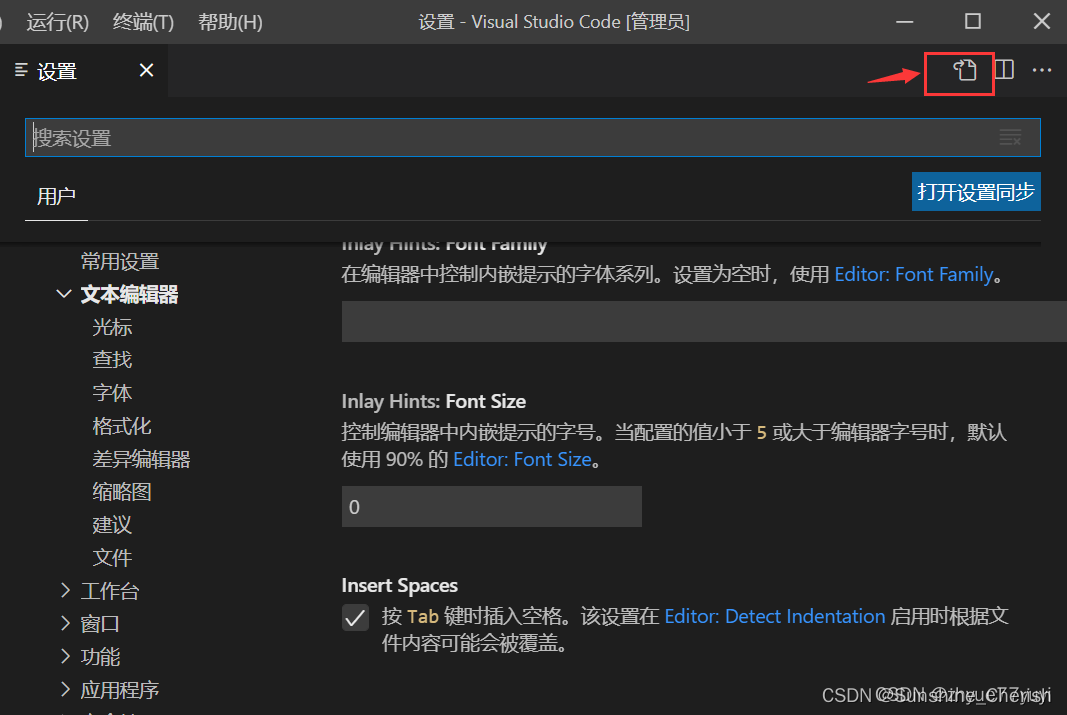
Task: Expand the 功能 section
Action: click(65, 656)
